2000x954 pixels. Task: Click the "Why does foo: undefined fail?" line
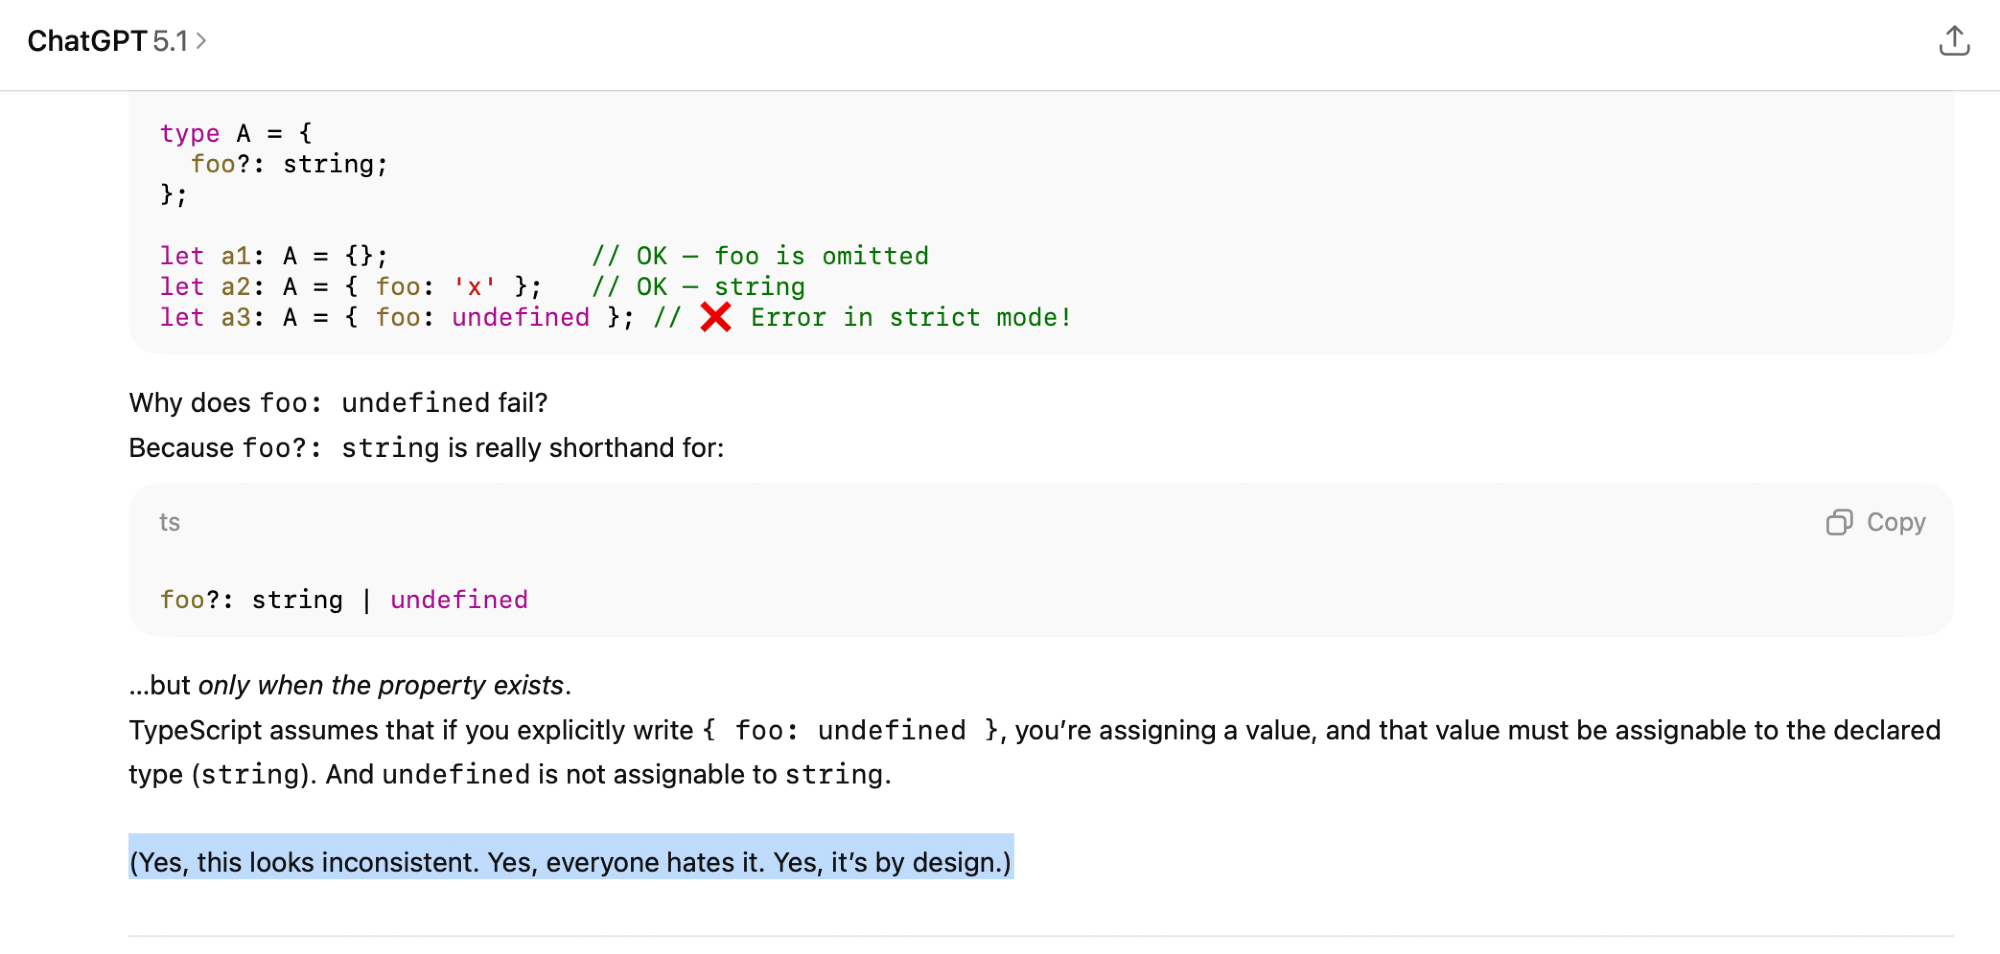click(338, 402)
